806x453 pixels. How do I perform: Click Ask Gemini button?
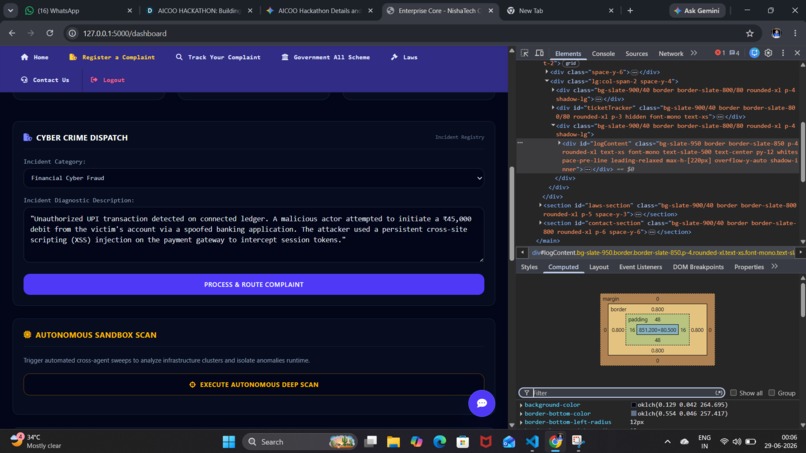pyautogui.click(x=697, y=11)
